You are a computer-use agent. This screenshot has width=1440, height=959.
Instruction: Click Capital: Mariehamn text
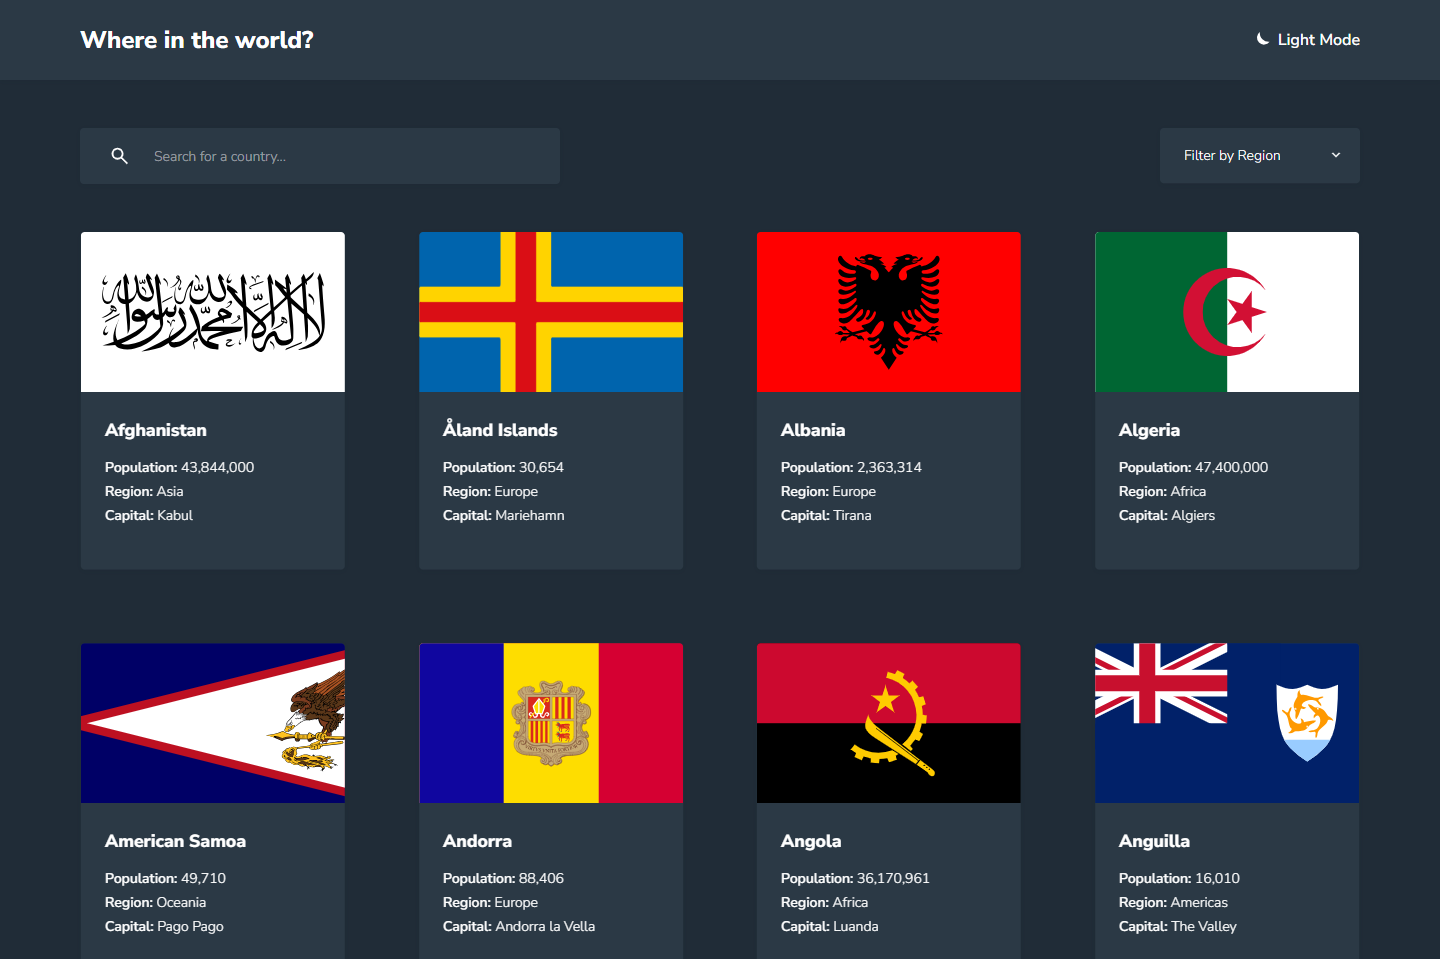tap(504, 515)
